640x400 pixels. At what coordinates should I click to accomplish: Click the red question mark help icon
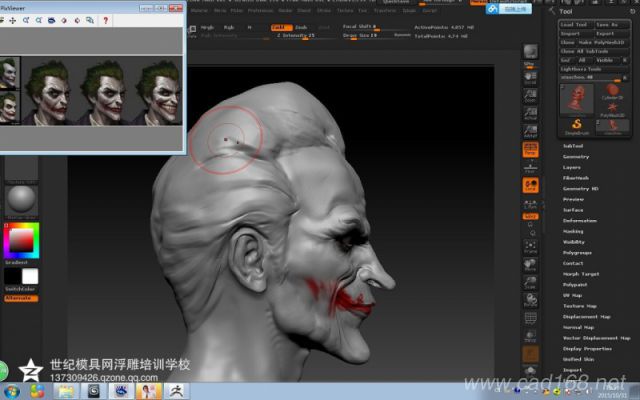point(106,20)
